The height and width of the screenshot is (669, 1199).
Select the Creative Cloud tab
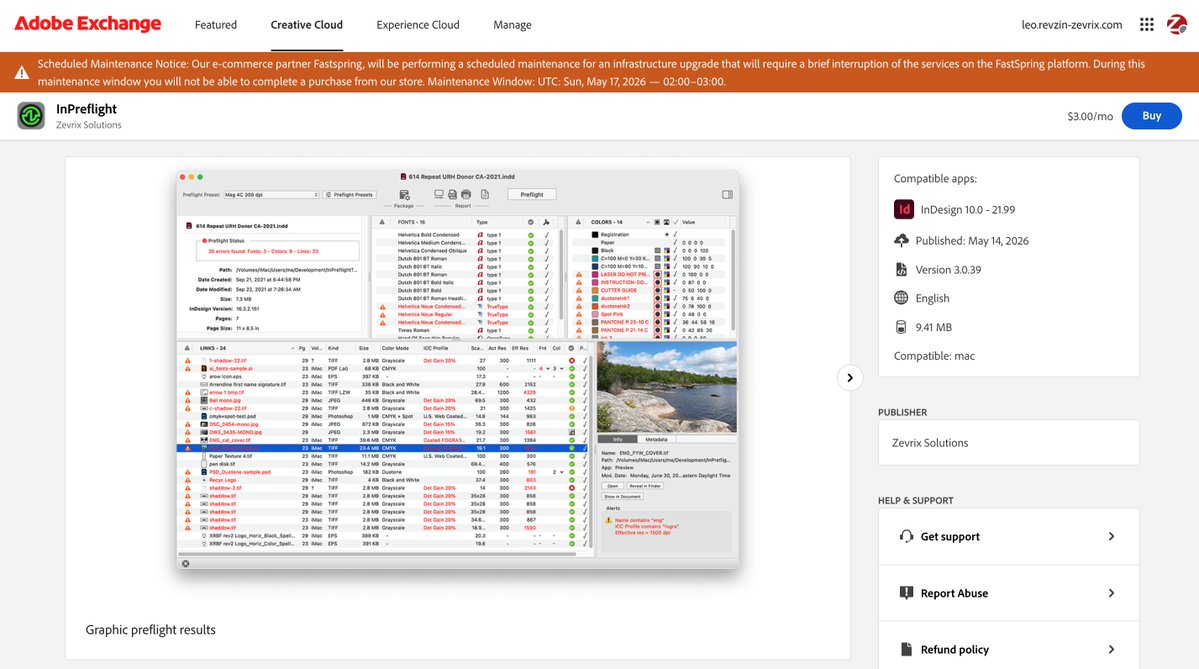pyautogui.click(x=307, y=24)
